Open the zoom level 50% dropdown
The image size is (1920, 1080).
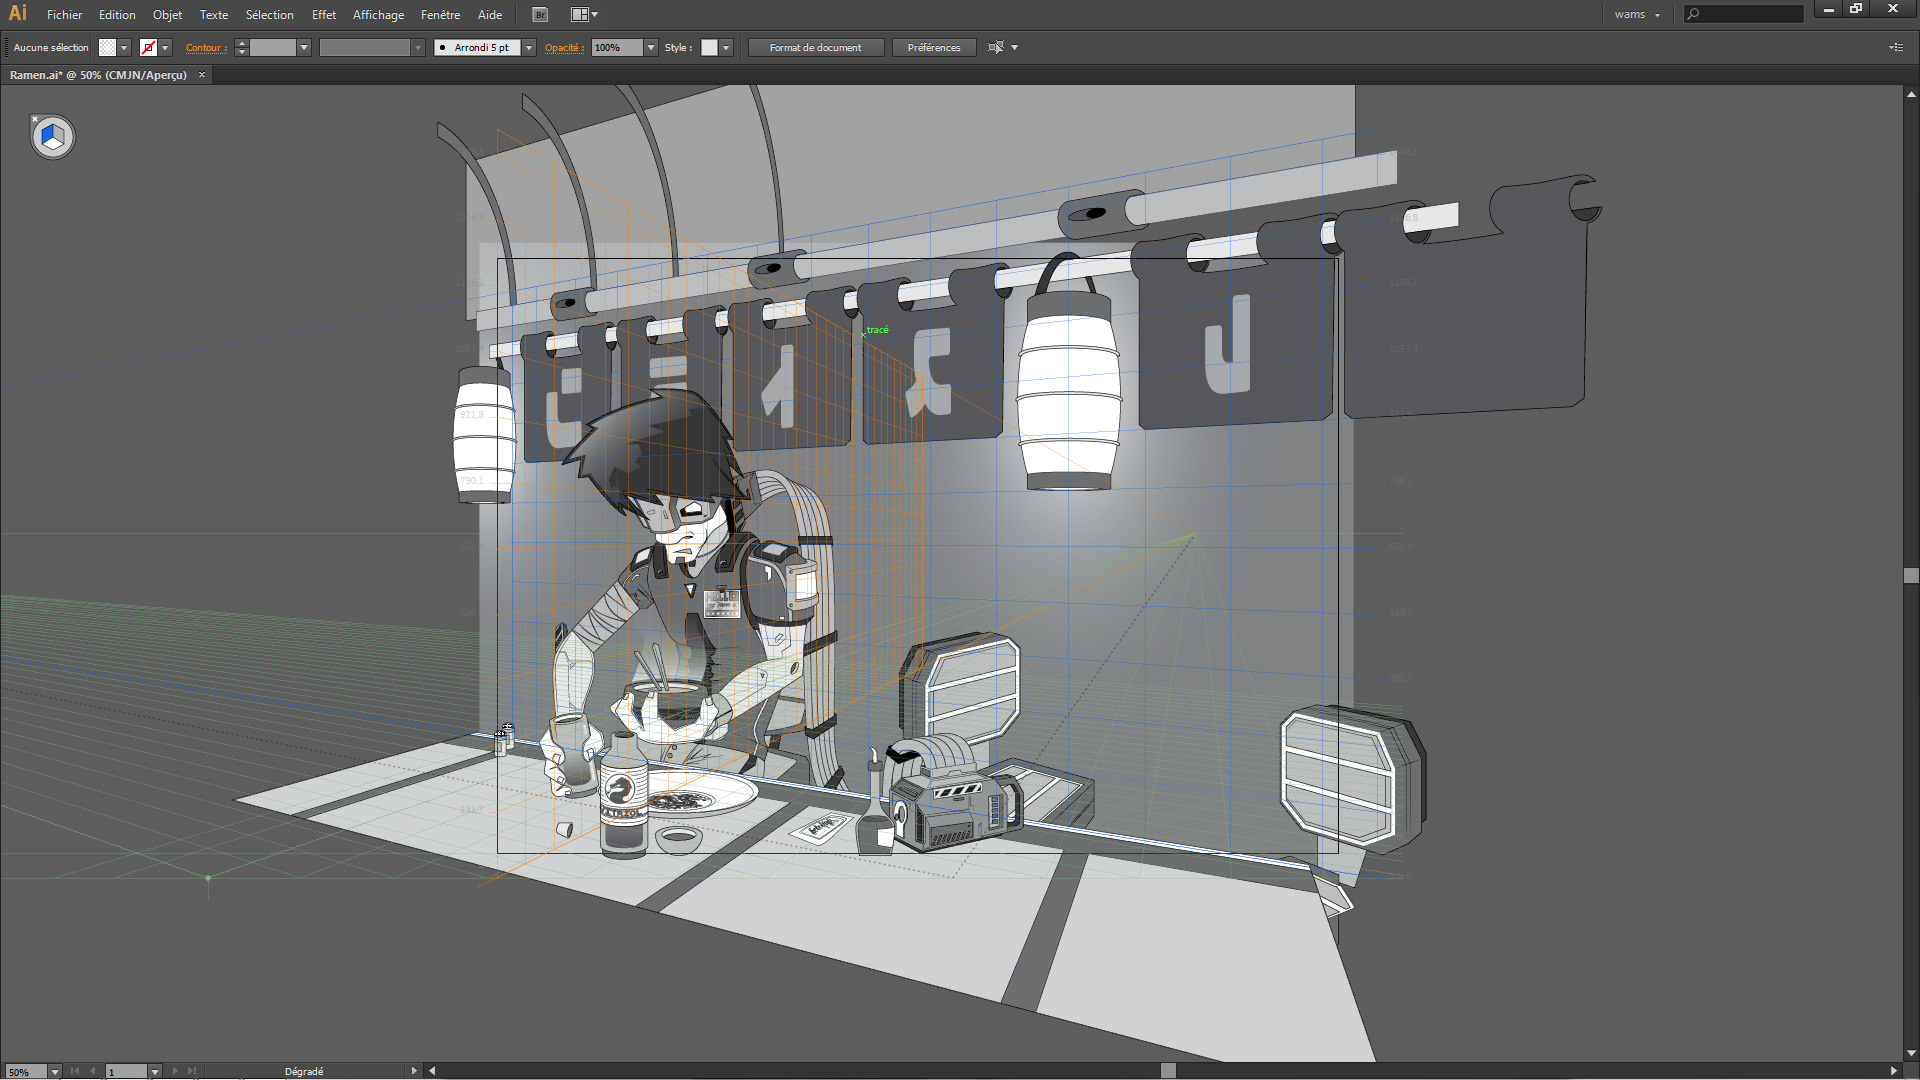tap(55, 1071)
